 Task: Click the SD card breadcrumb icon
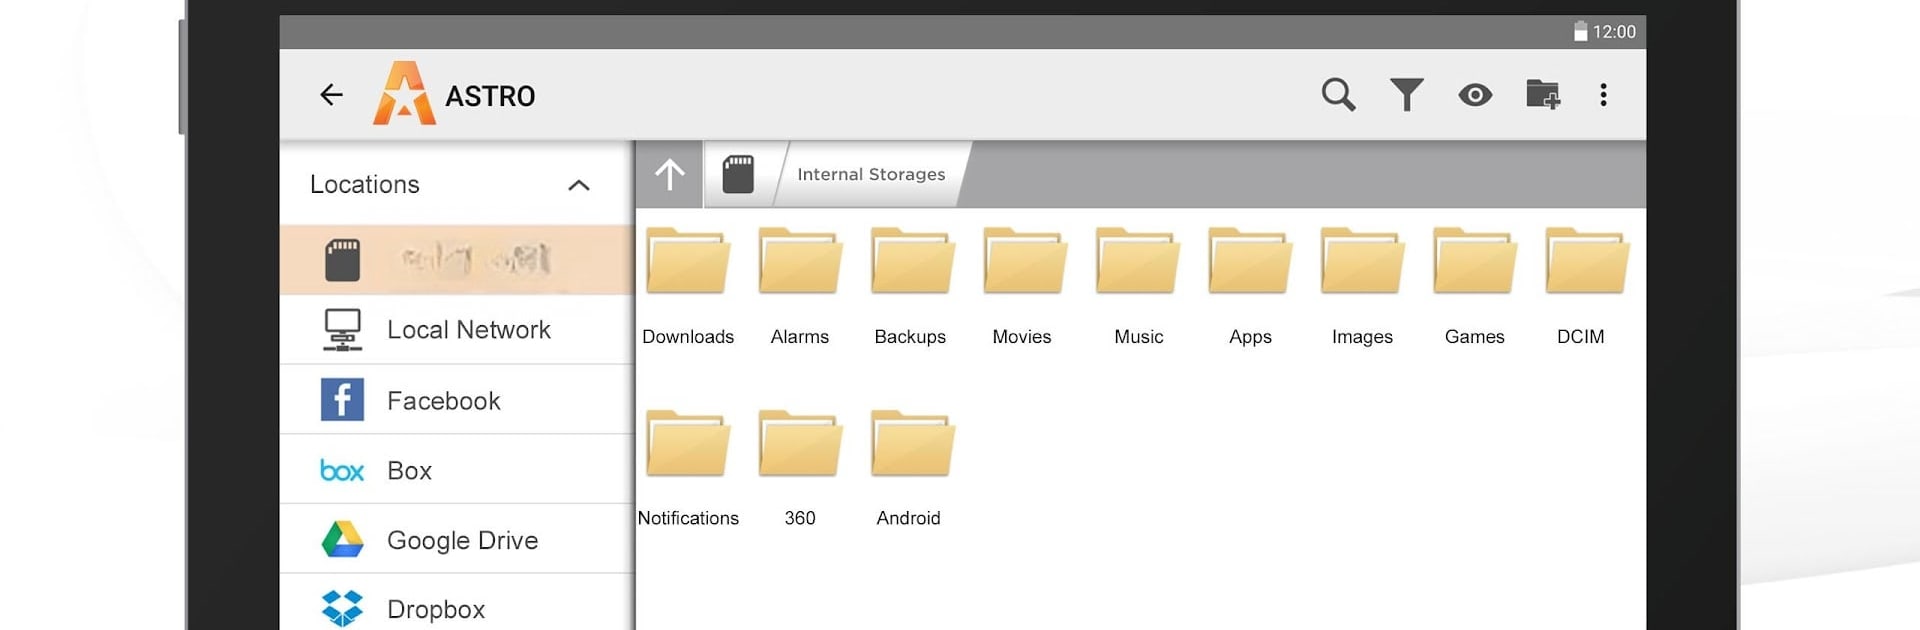tap(738, 175)
